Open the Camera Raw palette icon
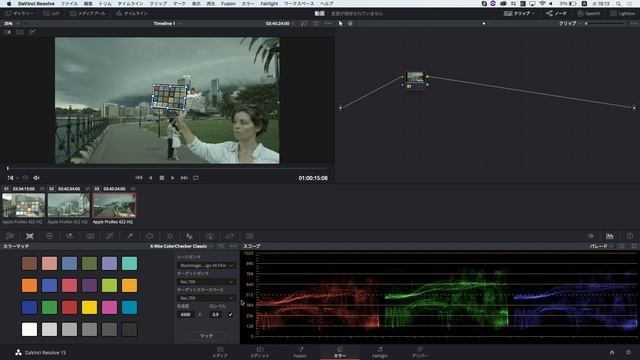 point(10,236)
